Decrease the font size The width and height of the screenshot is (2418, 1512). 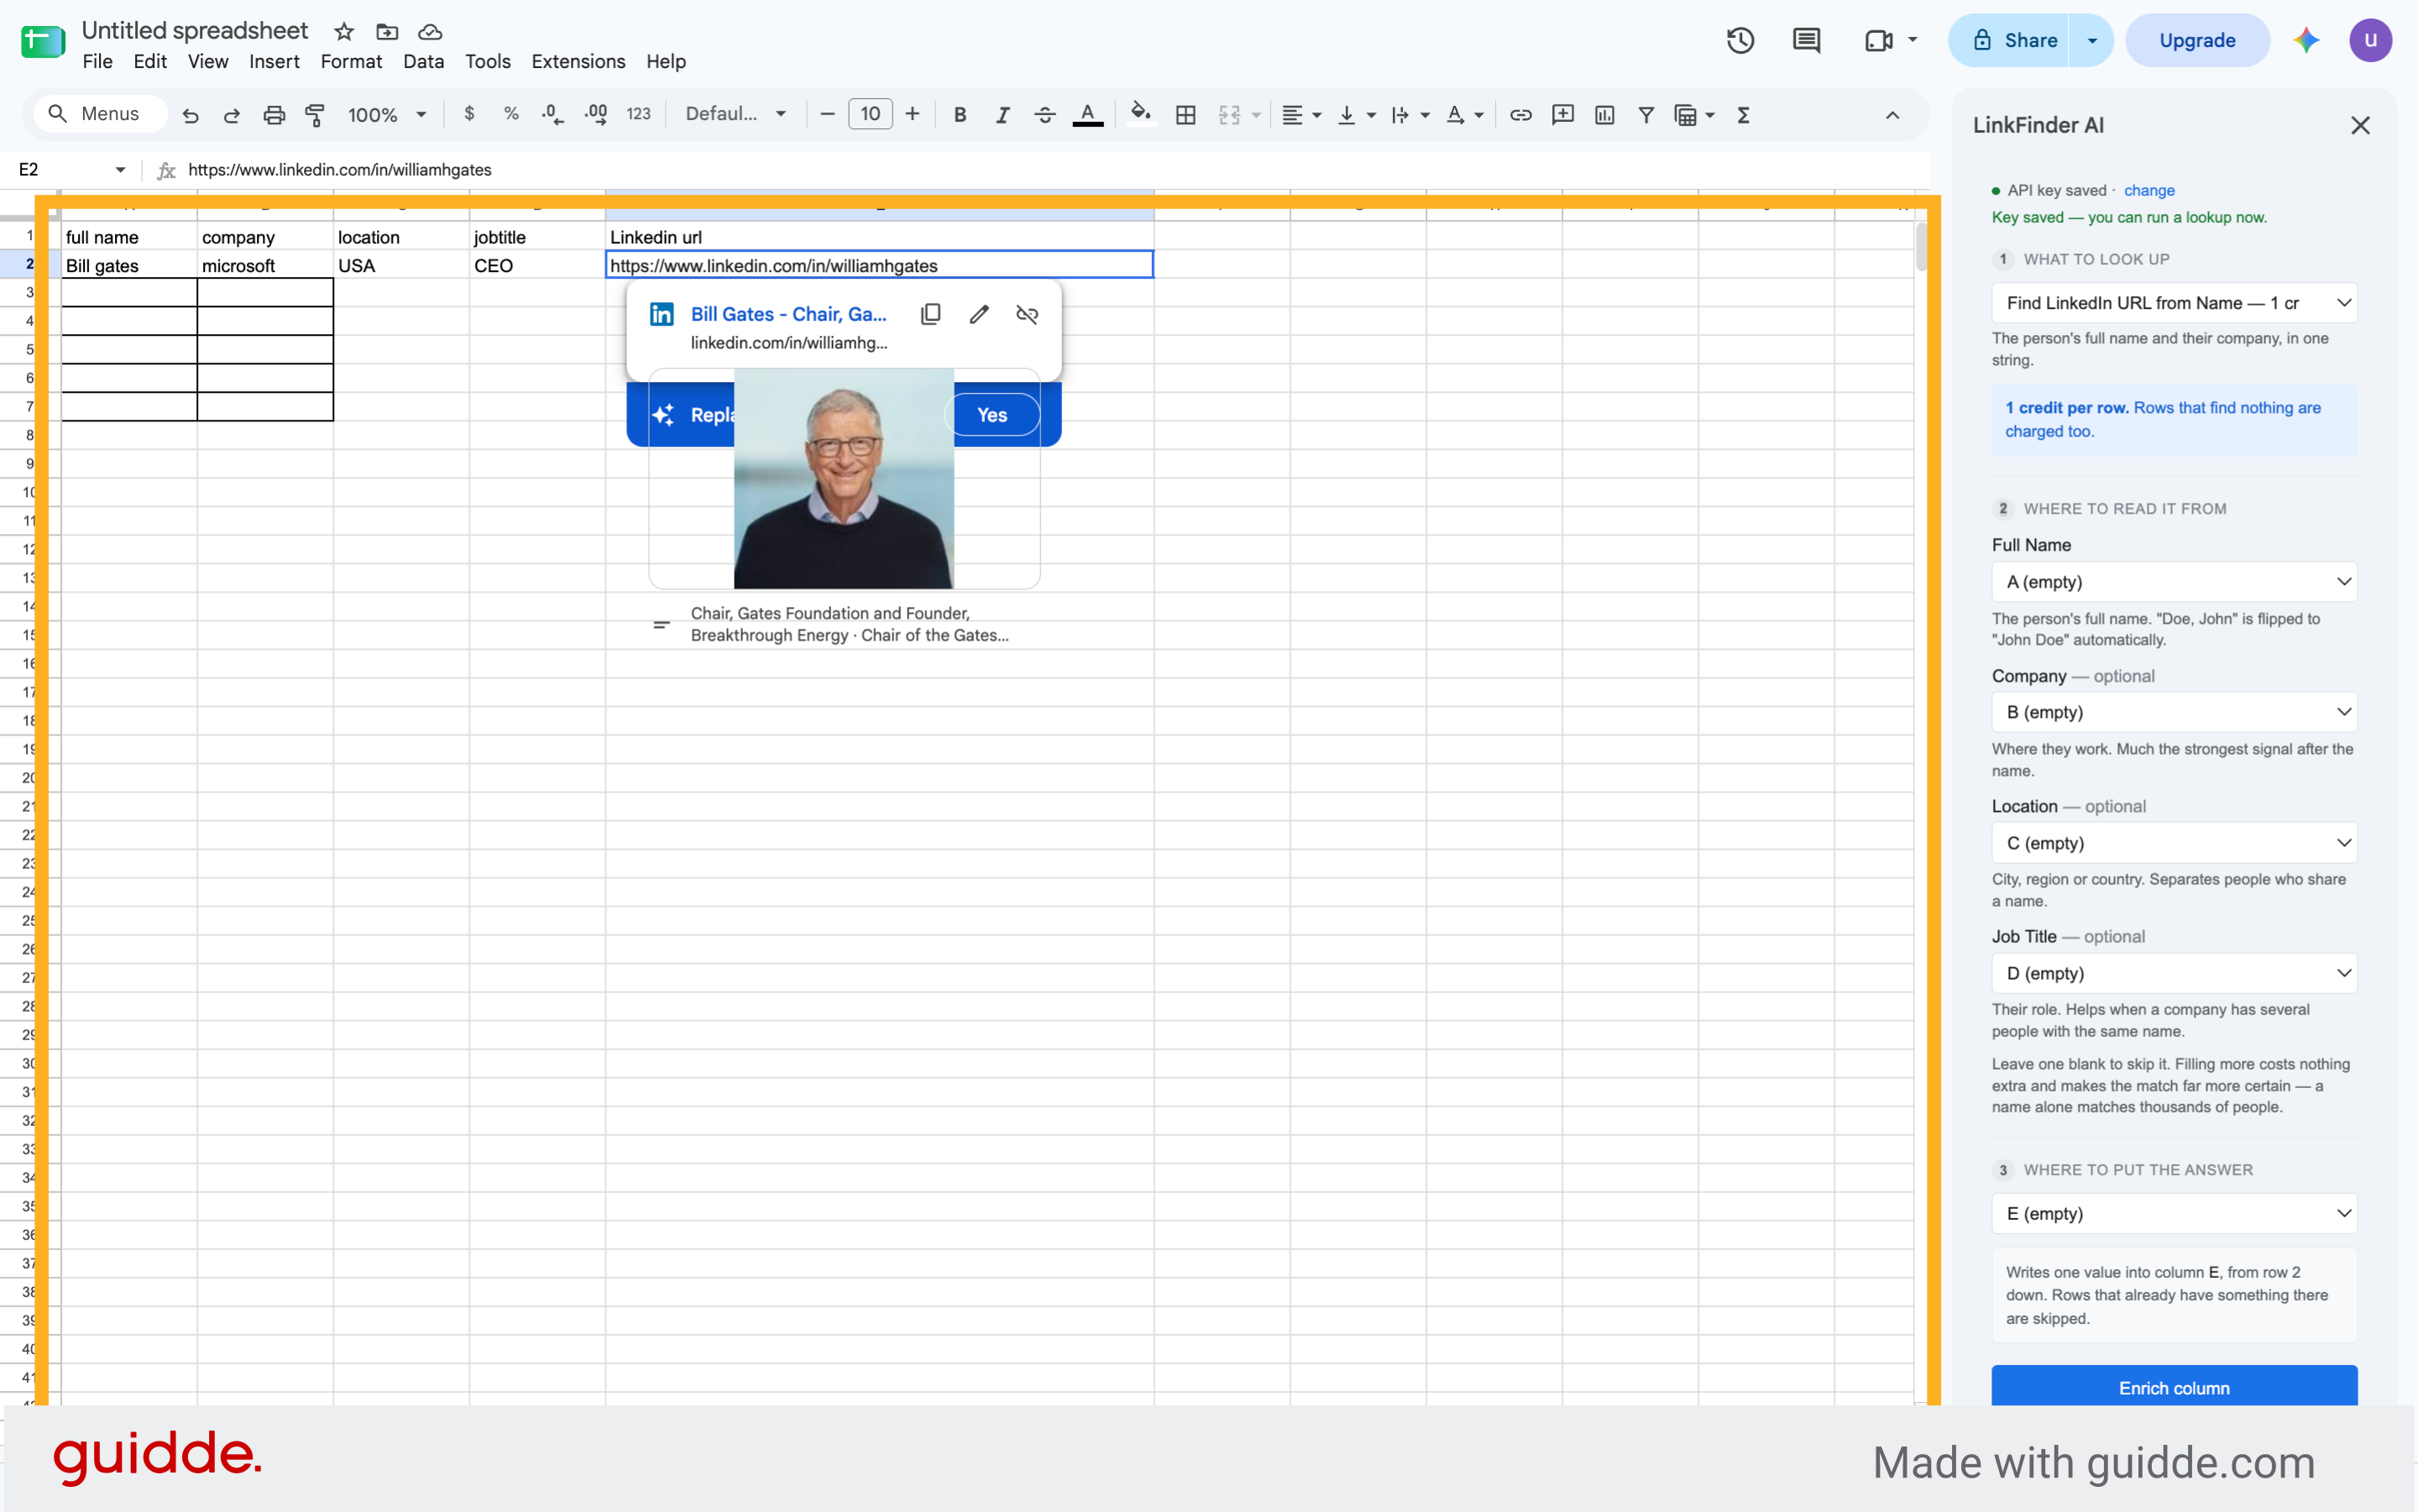pyautogui.click(x=827, y=114)
